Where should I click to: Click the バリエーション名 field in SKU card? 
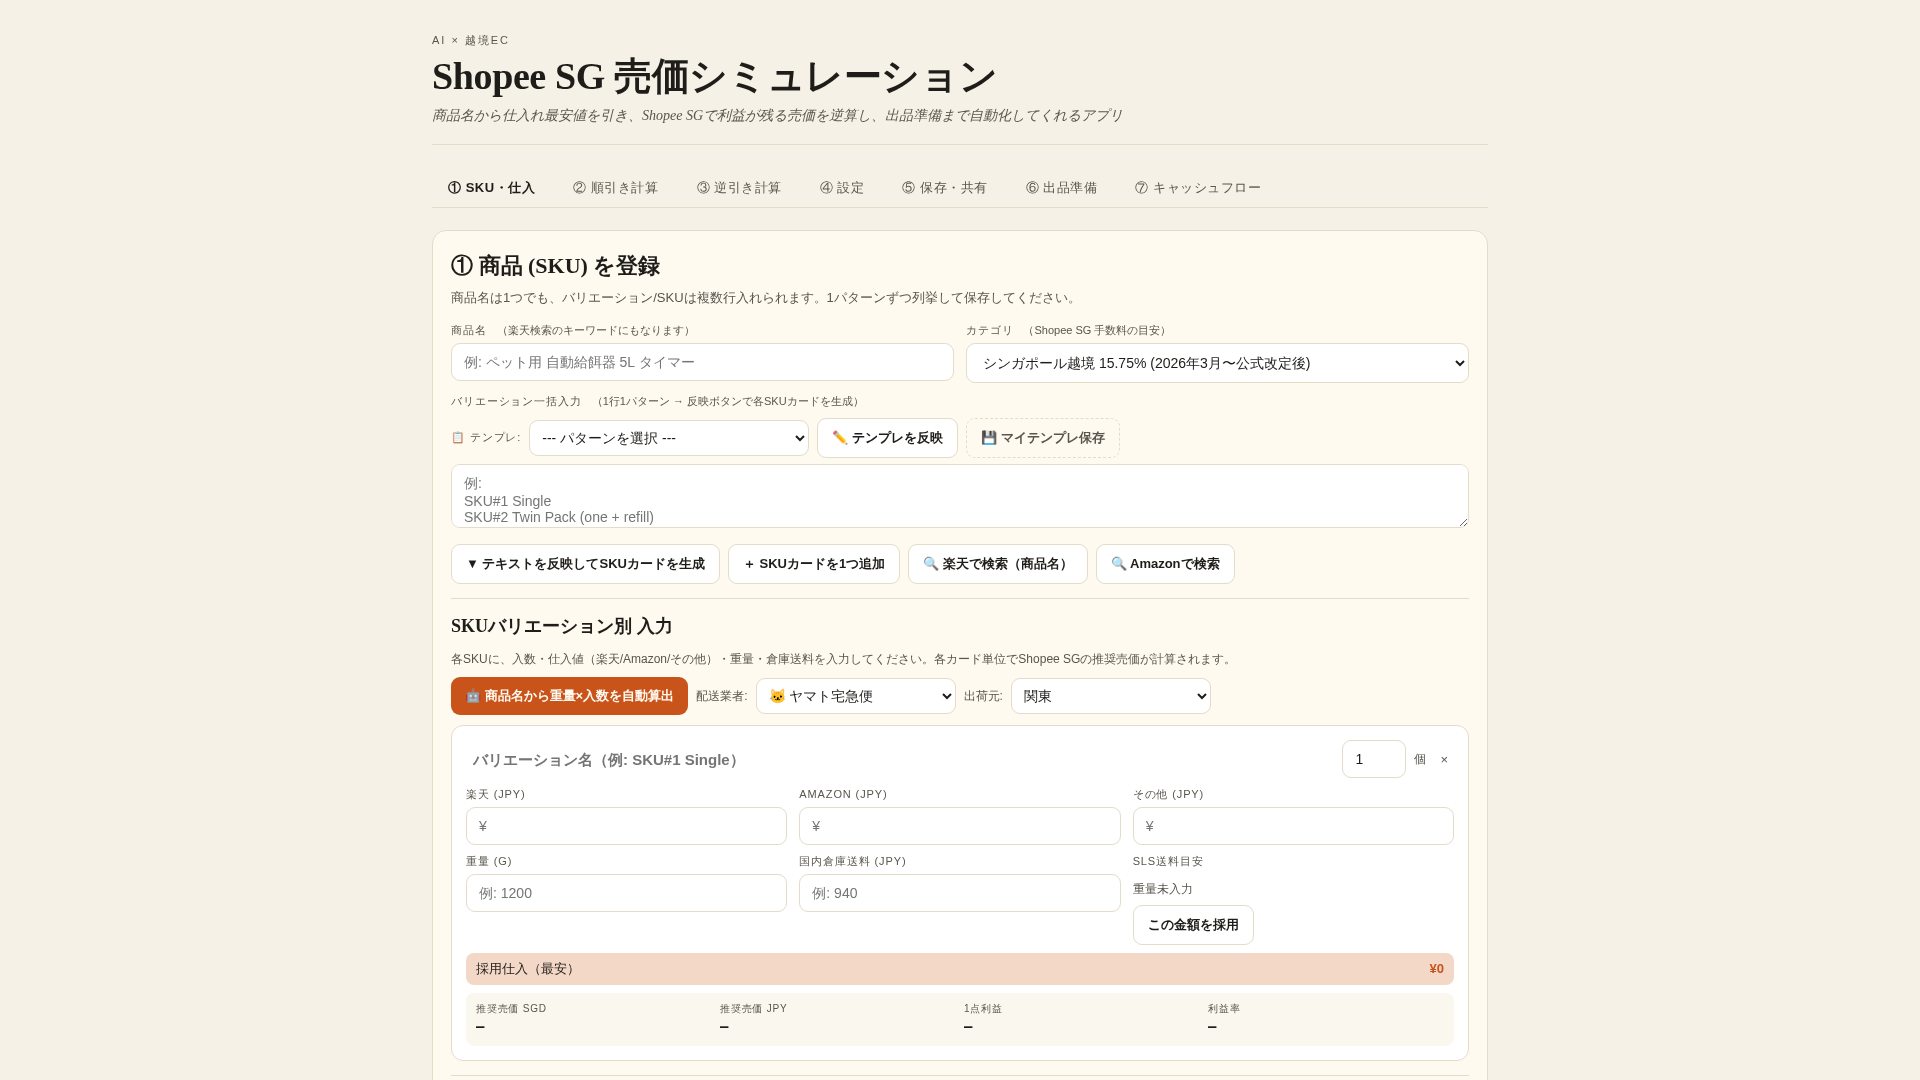[898, 760]
